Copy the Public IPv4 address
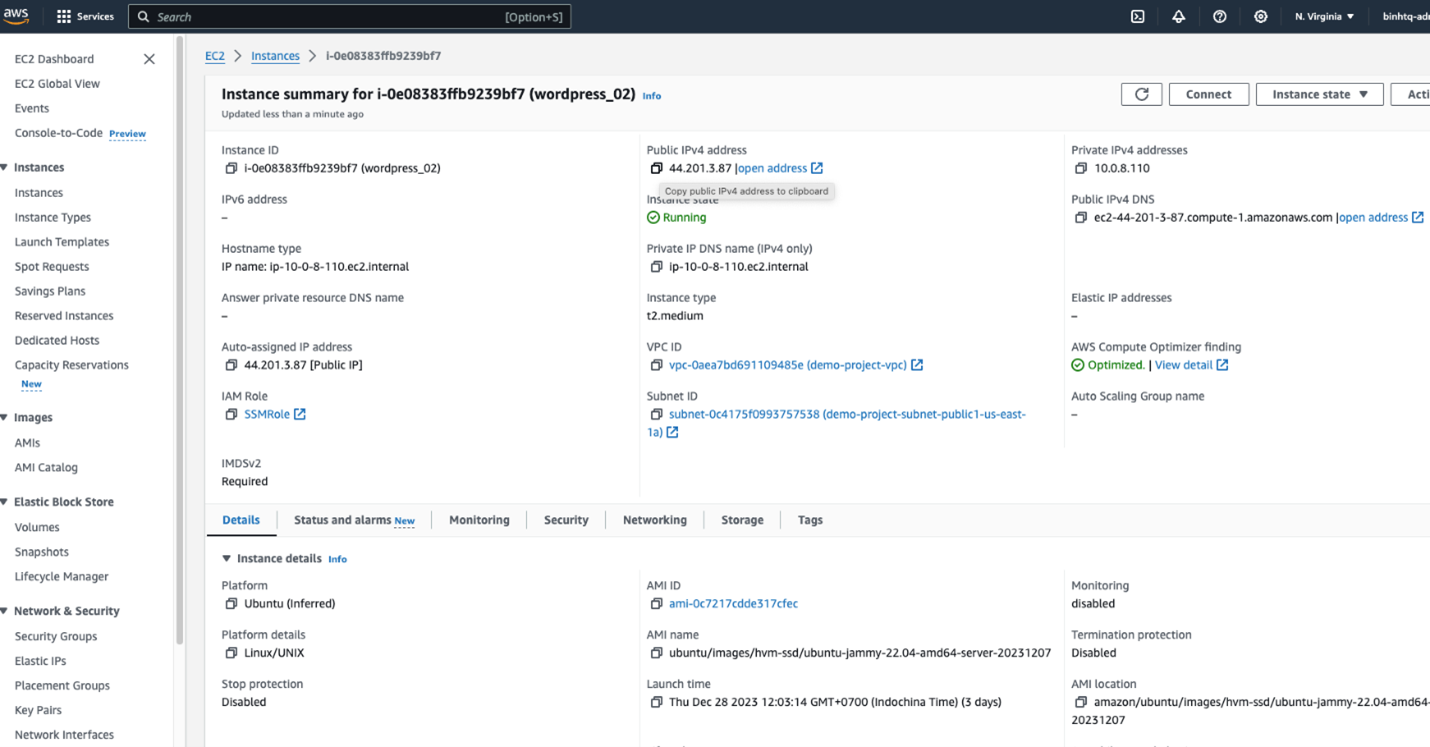This screenshot has width=1430, height=747. pos(656,168)
